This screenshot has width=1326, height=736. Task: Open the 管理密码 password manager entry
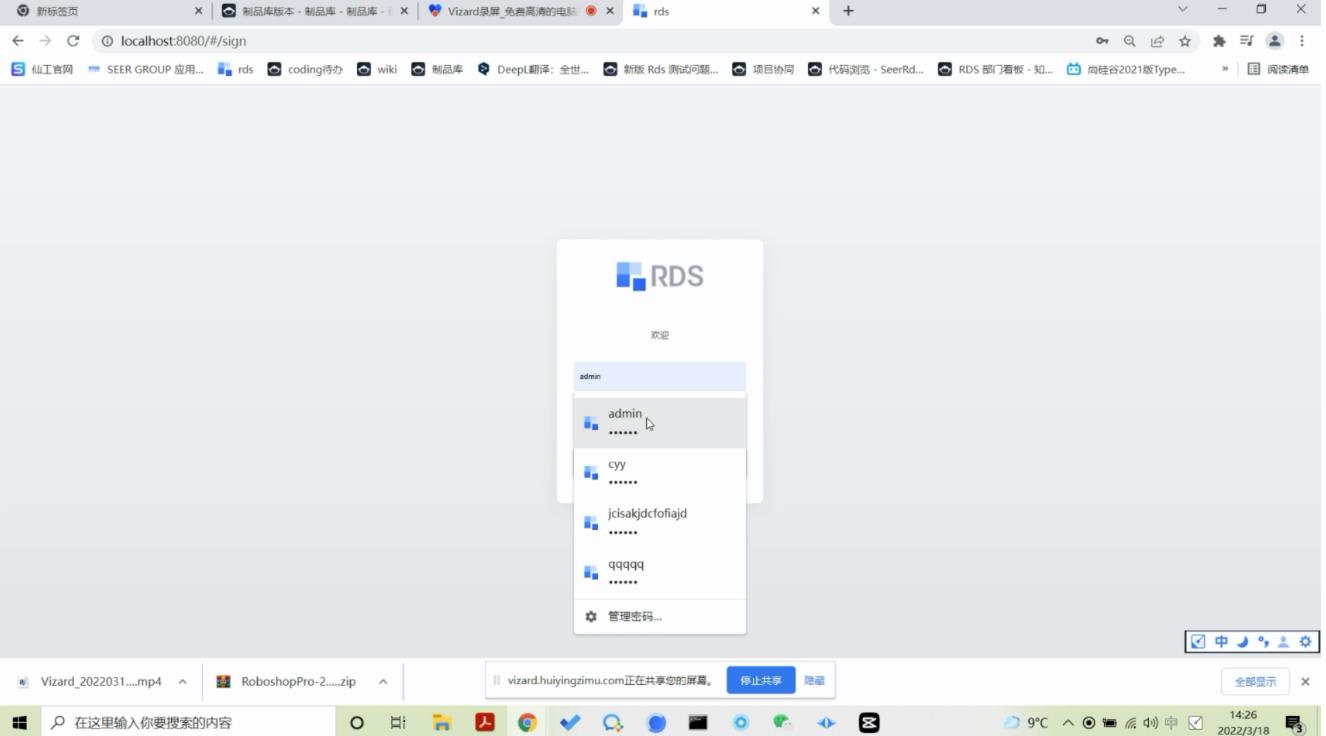[659, 616]
